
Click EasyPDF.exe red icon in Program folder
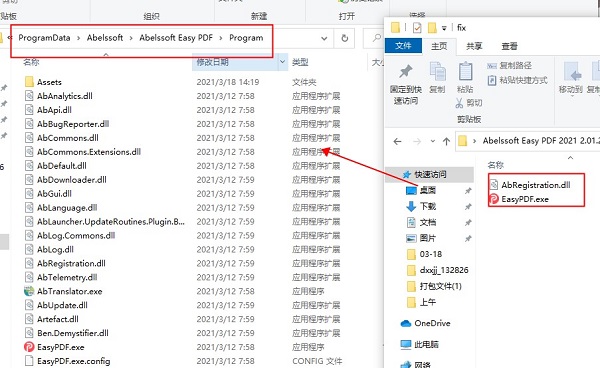click(x=29, y=347)
